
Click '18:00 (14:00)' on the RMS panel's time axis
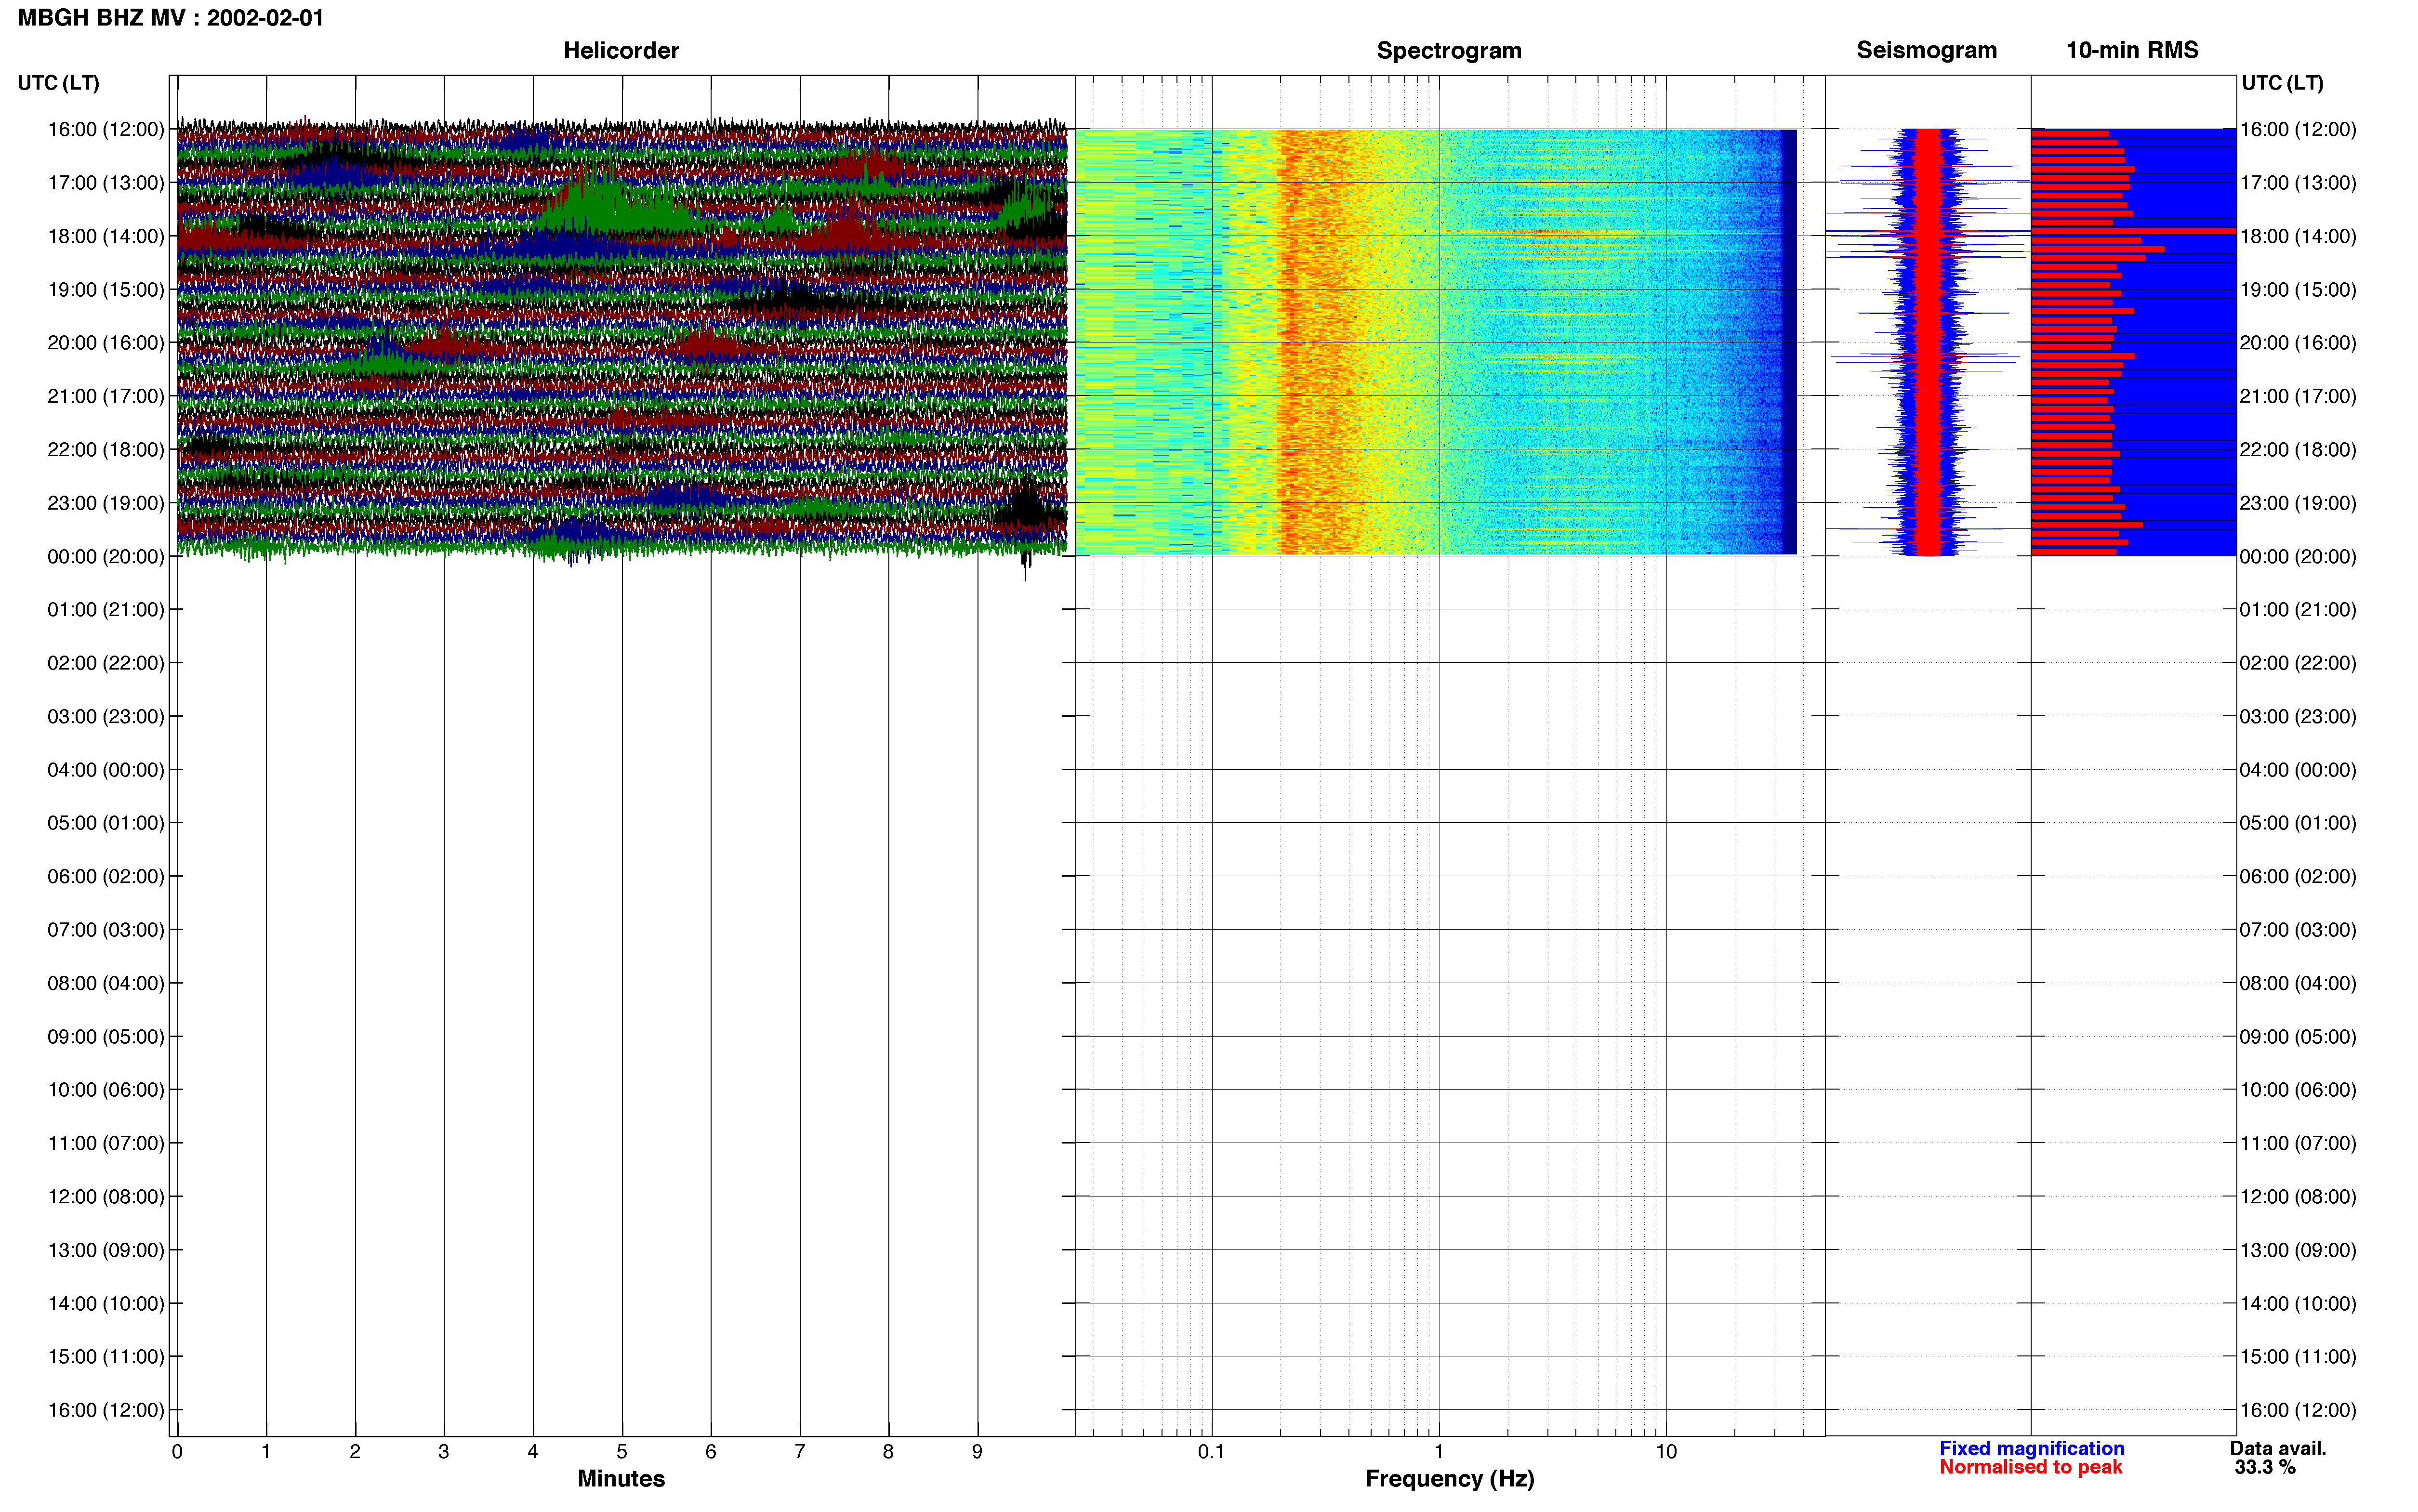coord(2298,236)
